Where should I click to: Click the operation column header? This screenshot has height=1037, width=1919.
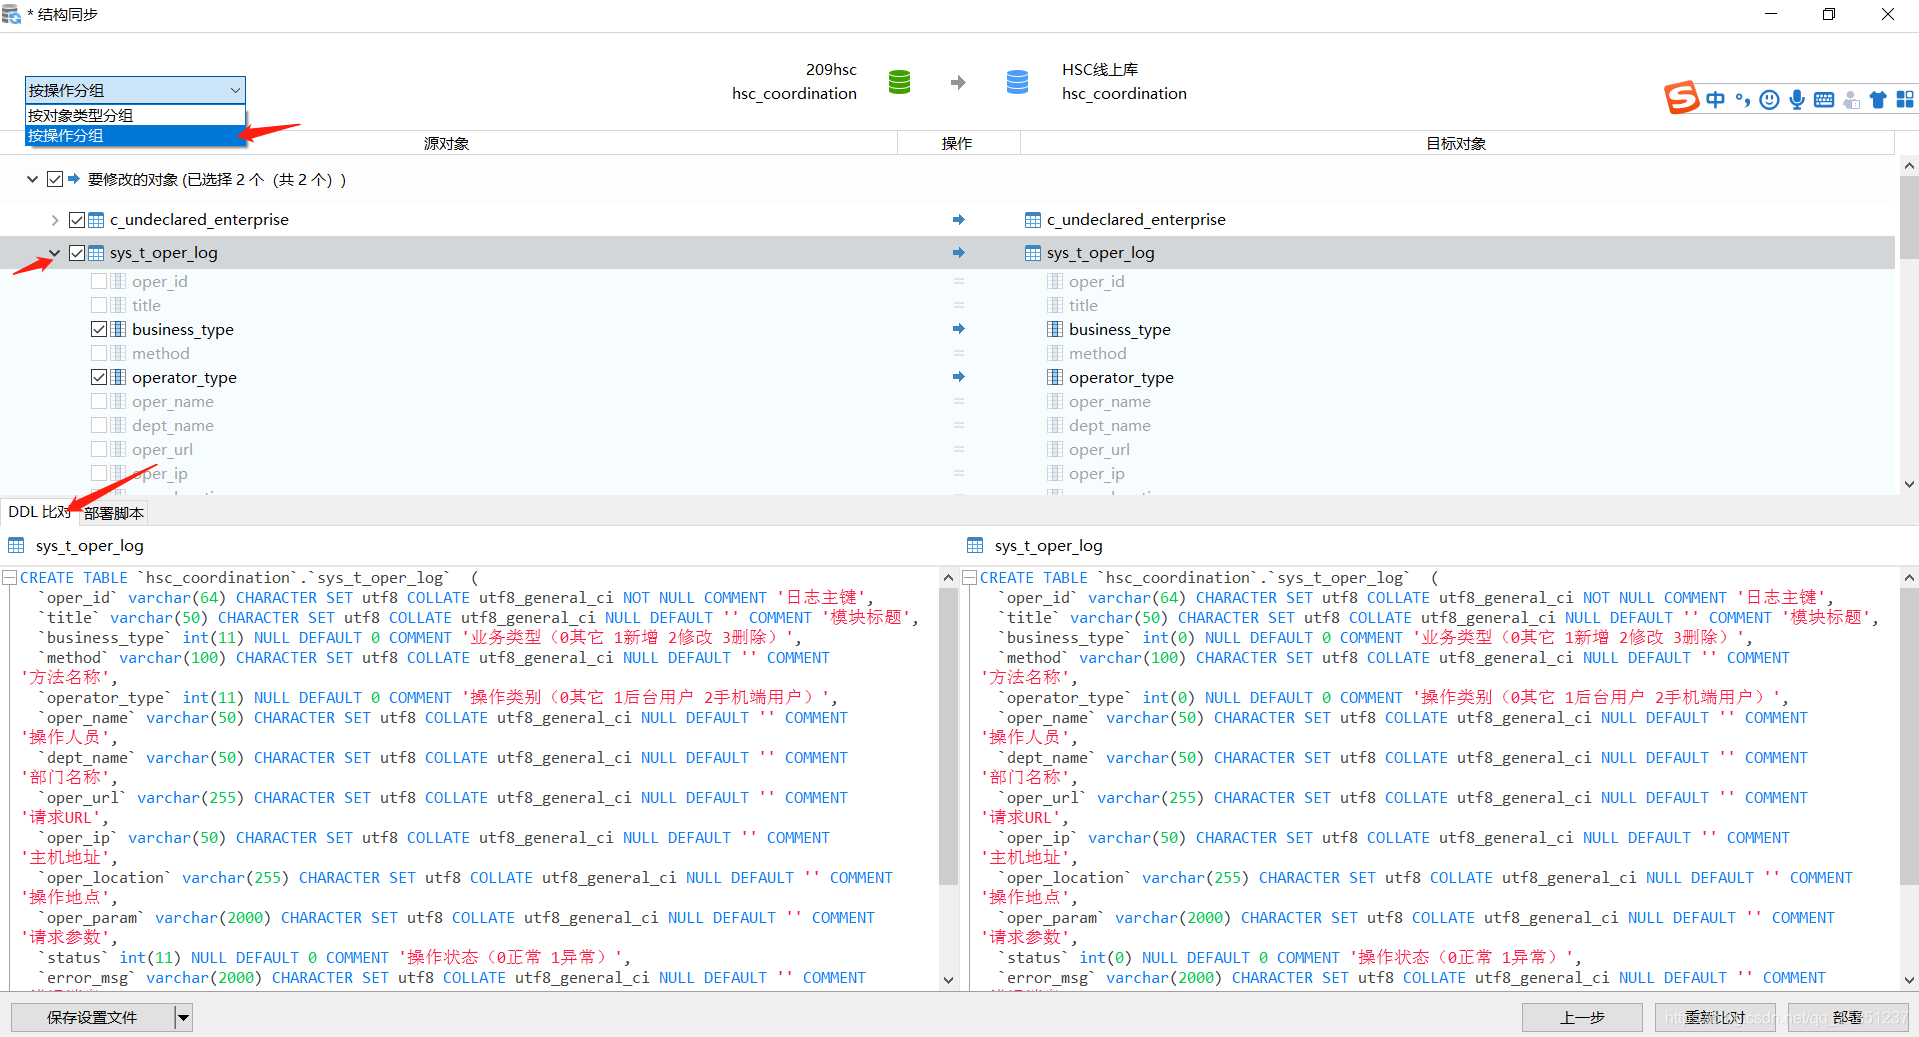point(957,143)
